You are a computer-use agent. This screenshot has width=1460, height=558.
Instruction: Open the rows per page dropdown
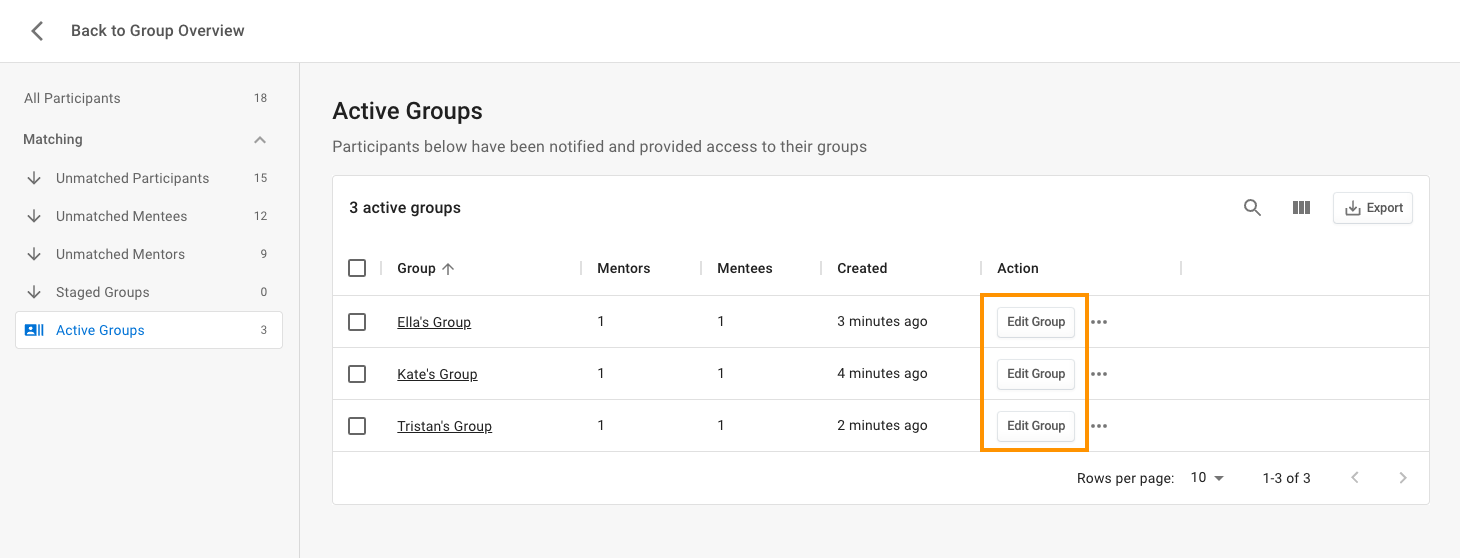coord(1207,478)
